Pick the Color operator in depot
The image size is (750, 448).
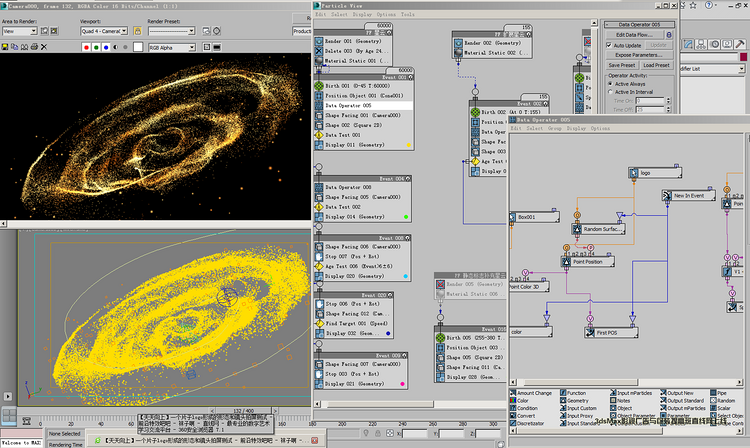[519, 401]
